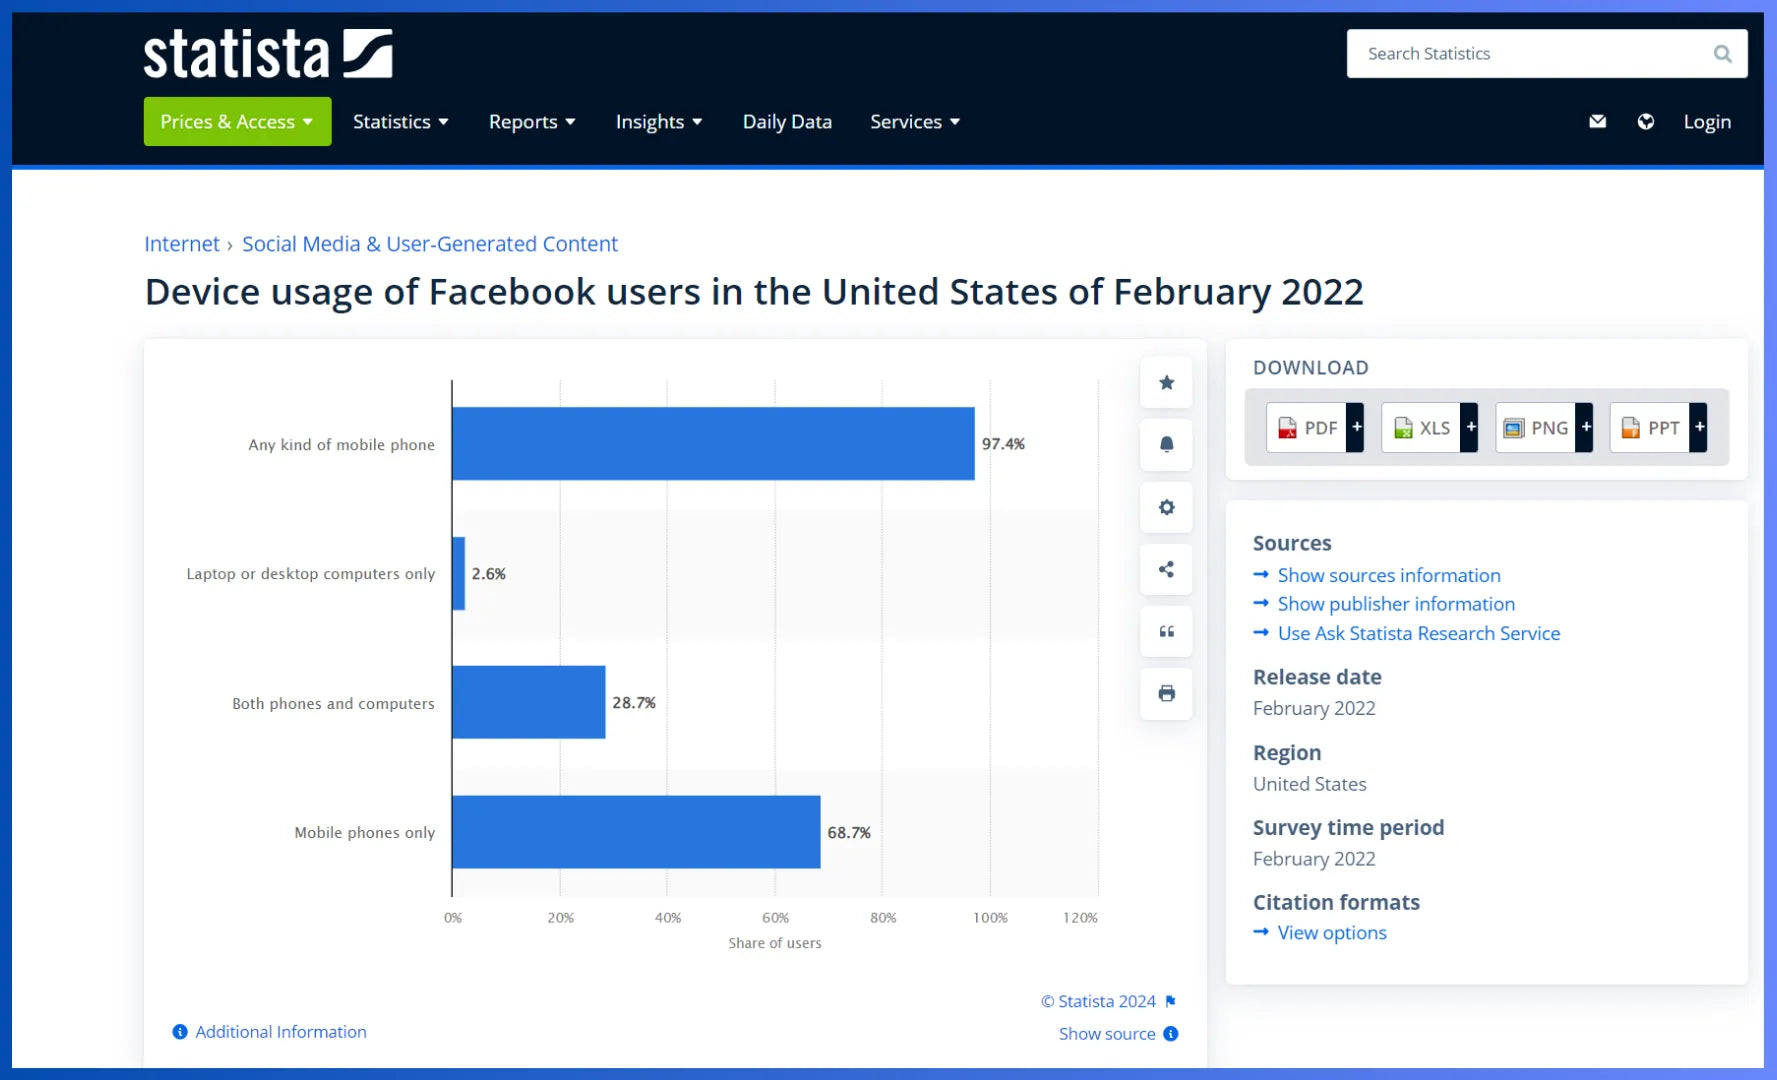The height and width of the screenshot is (1080, 1777).
Task: Click the 68.7% value label
Action: (x=849, y=832)
